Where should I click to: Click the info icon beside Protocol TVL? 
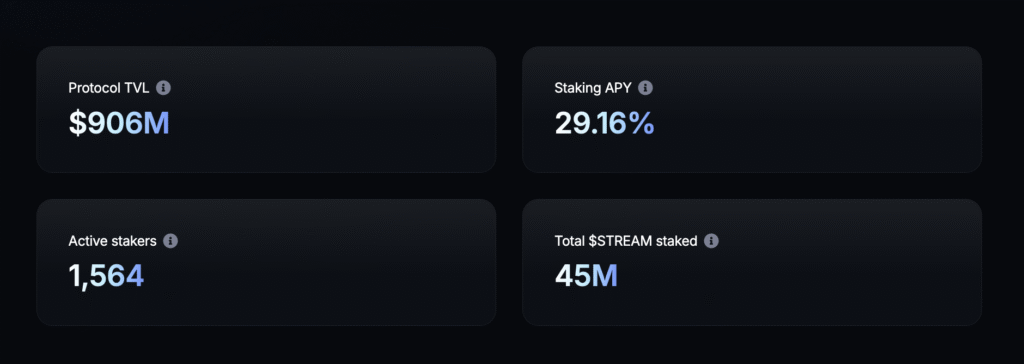163,88
